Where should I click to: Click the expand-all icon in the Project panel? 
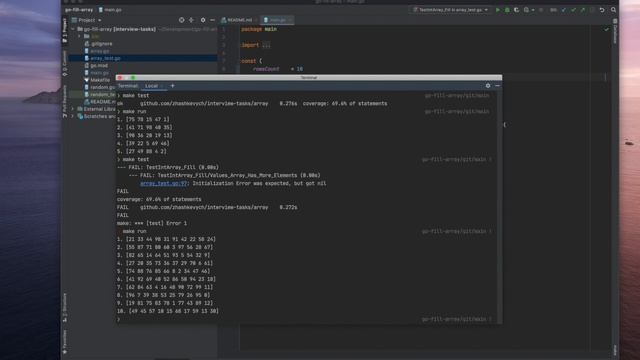click(191, 20)
